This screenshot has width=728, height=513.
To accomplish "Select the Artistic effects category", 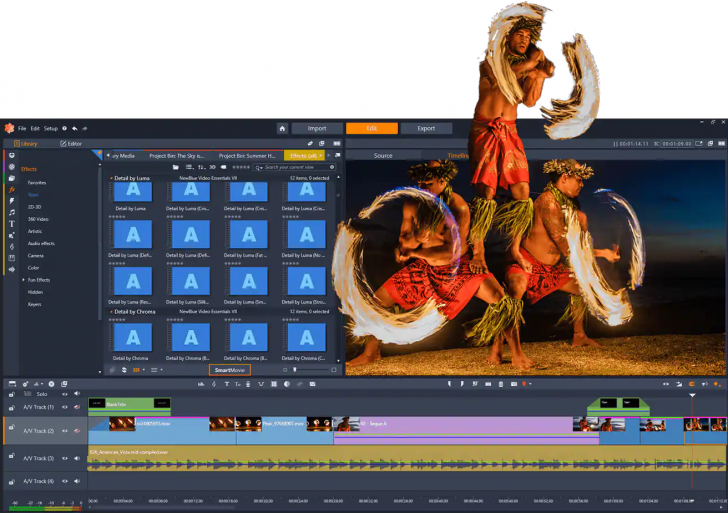I will pos(35,231).
